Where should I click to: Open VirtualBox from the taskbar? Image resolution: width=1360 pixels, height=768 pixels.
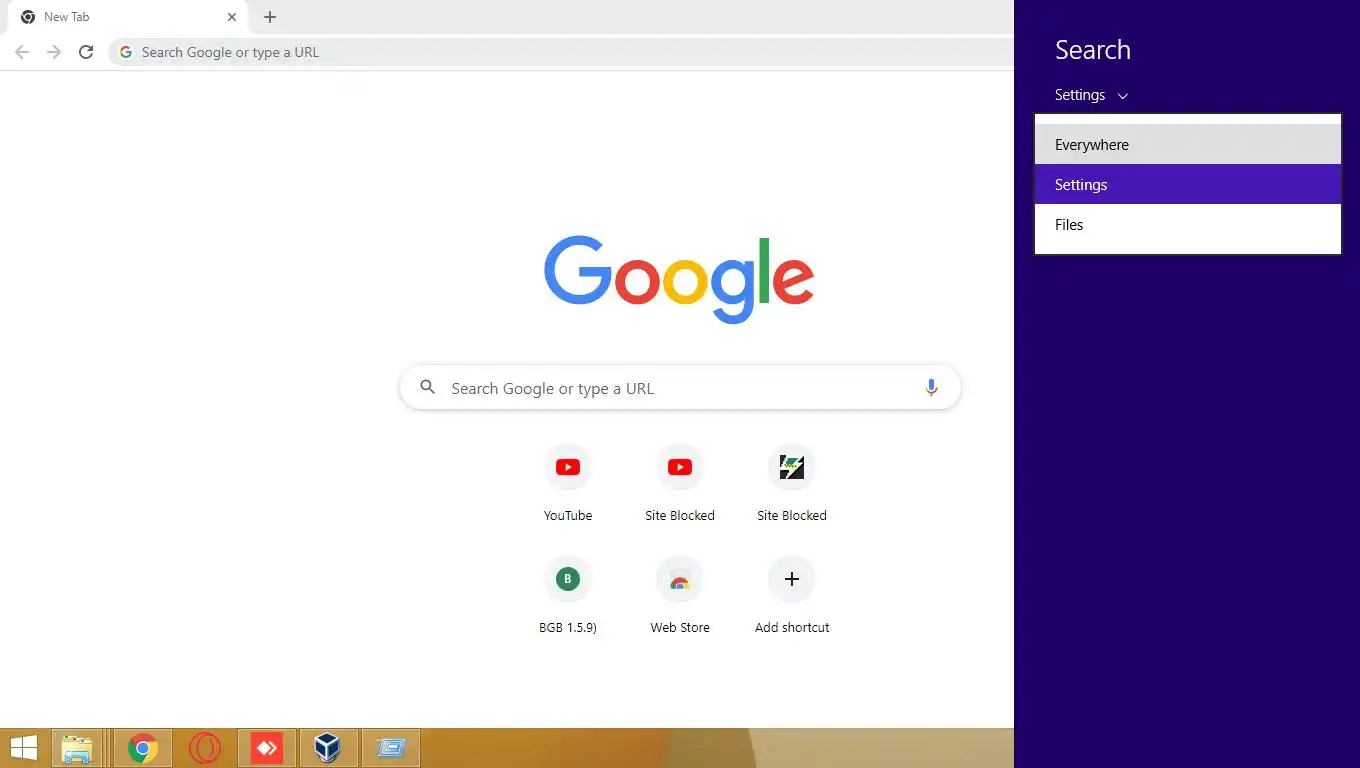[328, 748]
